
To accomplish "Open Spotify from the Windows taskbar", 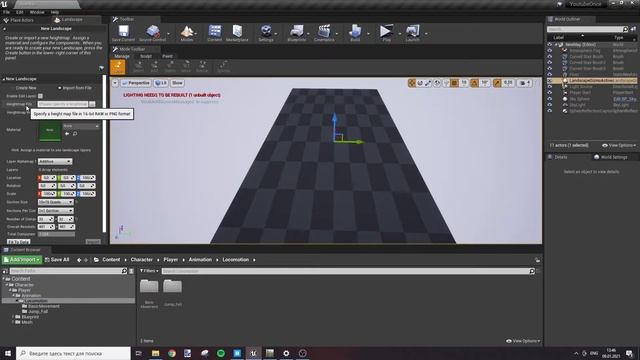I will (x=221, y=353).
